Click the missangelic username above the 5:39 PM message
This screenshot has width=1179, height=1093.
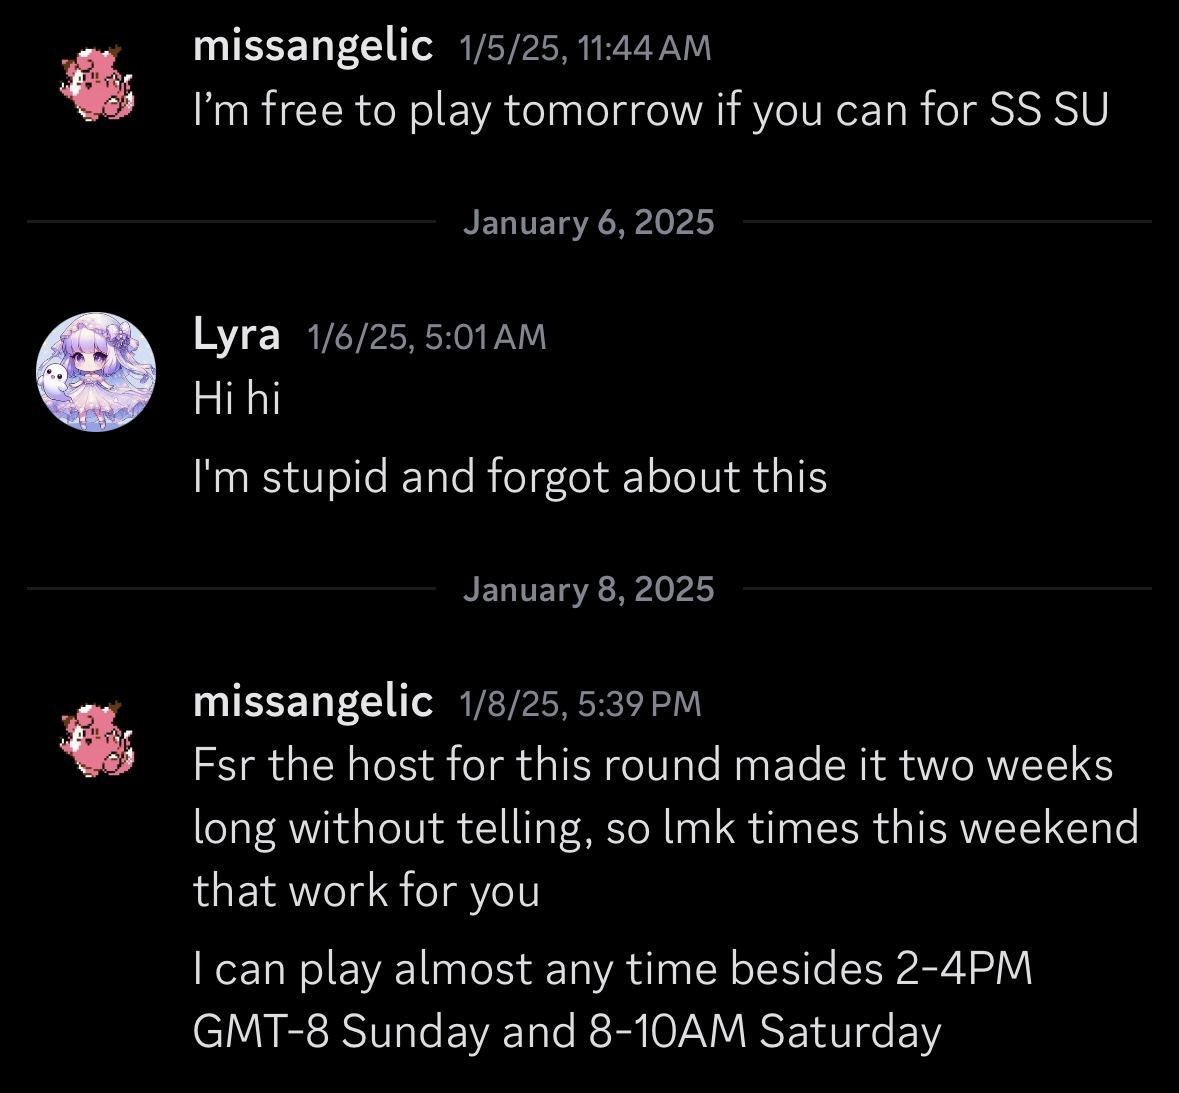tap(313, 701)
